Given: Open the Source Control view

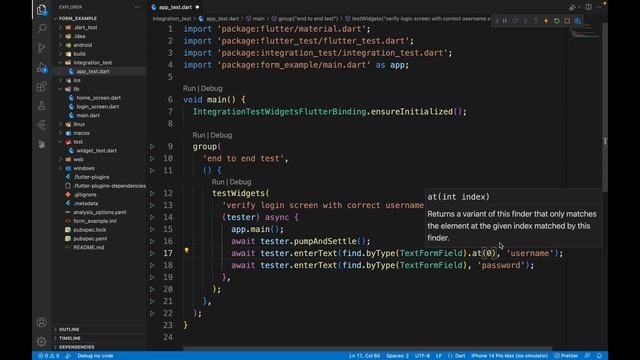Looking at the screenshot, I should coord(41,48).
